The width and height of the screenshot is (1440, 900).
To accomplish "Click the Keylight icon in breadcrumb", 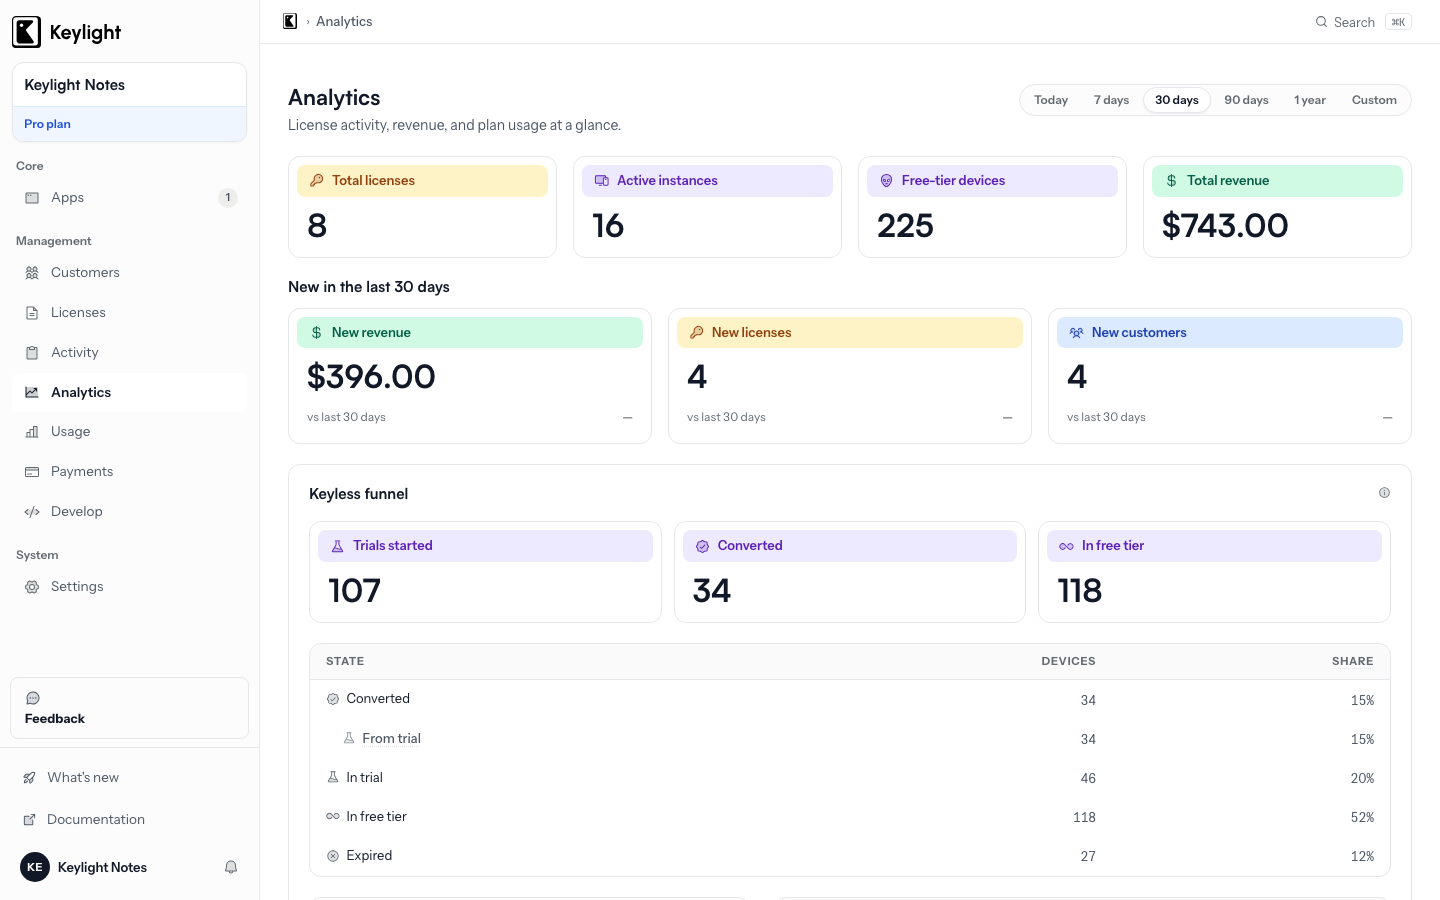I will pos(290,21).
